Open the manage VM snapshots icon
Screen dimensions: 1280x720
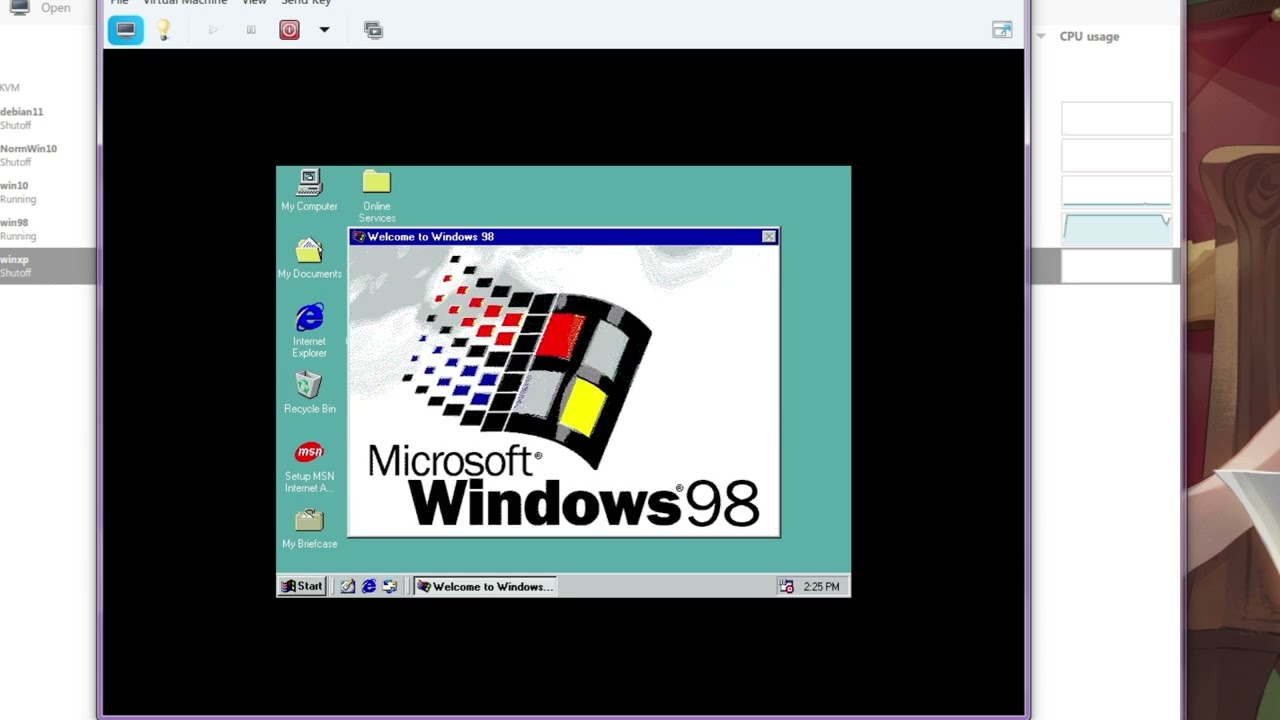pos(373,30)
